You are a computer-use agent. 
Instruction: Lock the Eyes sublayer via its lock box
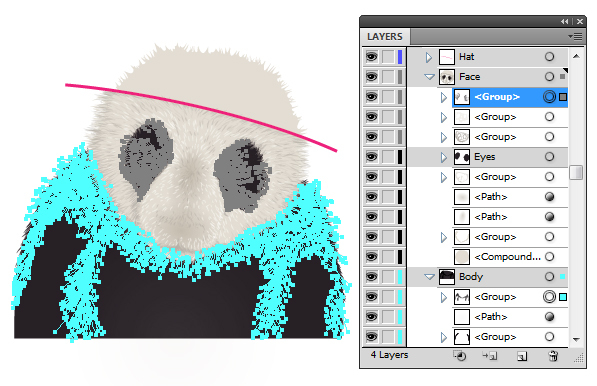[388, 156]
